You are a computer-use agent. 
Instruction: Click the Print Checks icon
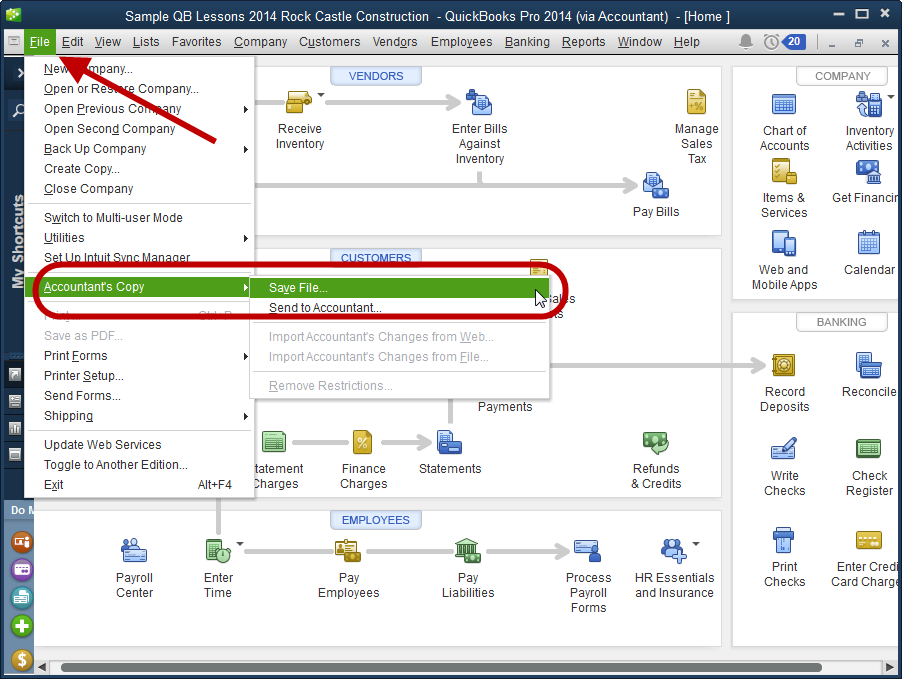pyautogui.click(x=783, y=540)
